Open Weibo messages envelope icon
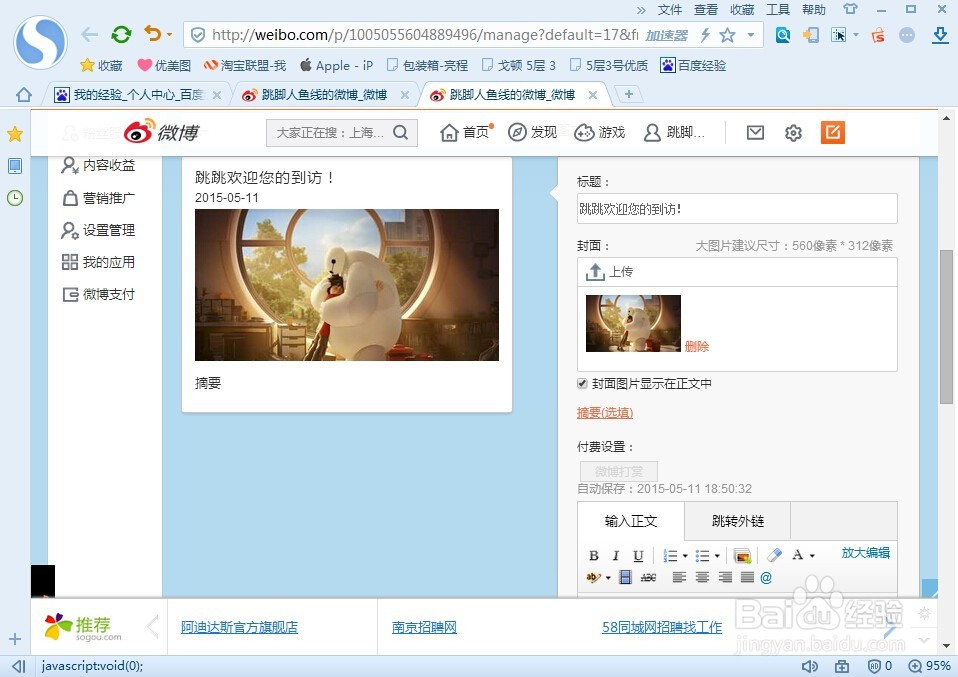The height and width of the screenshot is (677, 958). (x=755, y=132)
